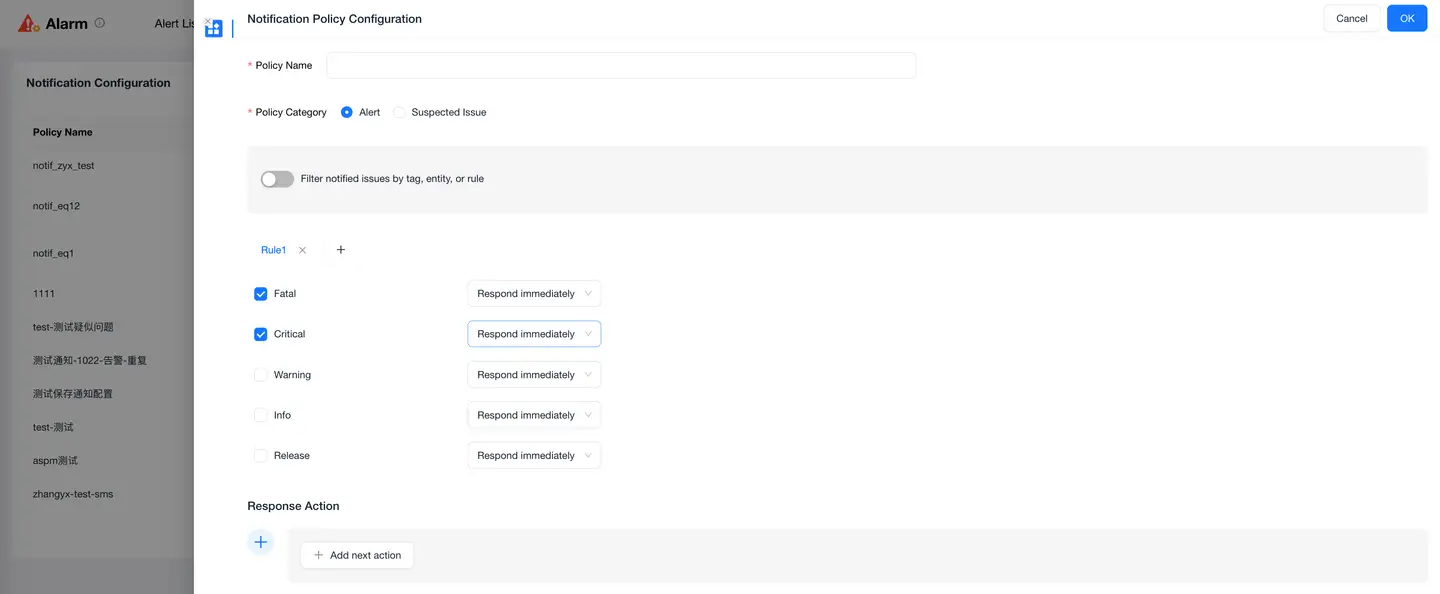
Task: Toggle filtering notified issues by tag
Action: [277, 178]
